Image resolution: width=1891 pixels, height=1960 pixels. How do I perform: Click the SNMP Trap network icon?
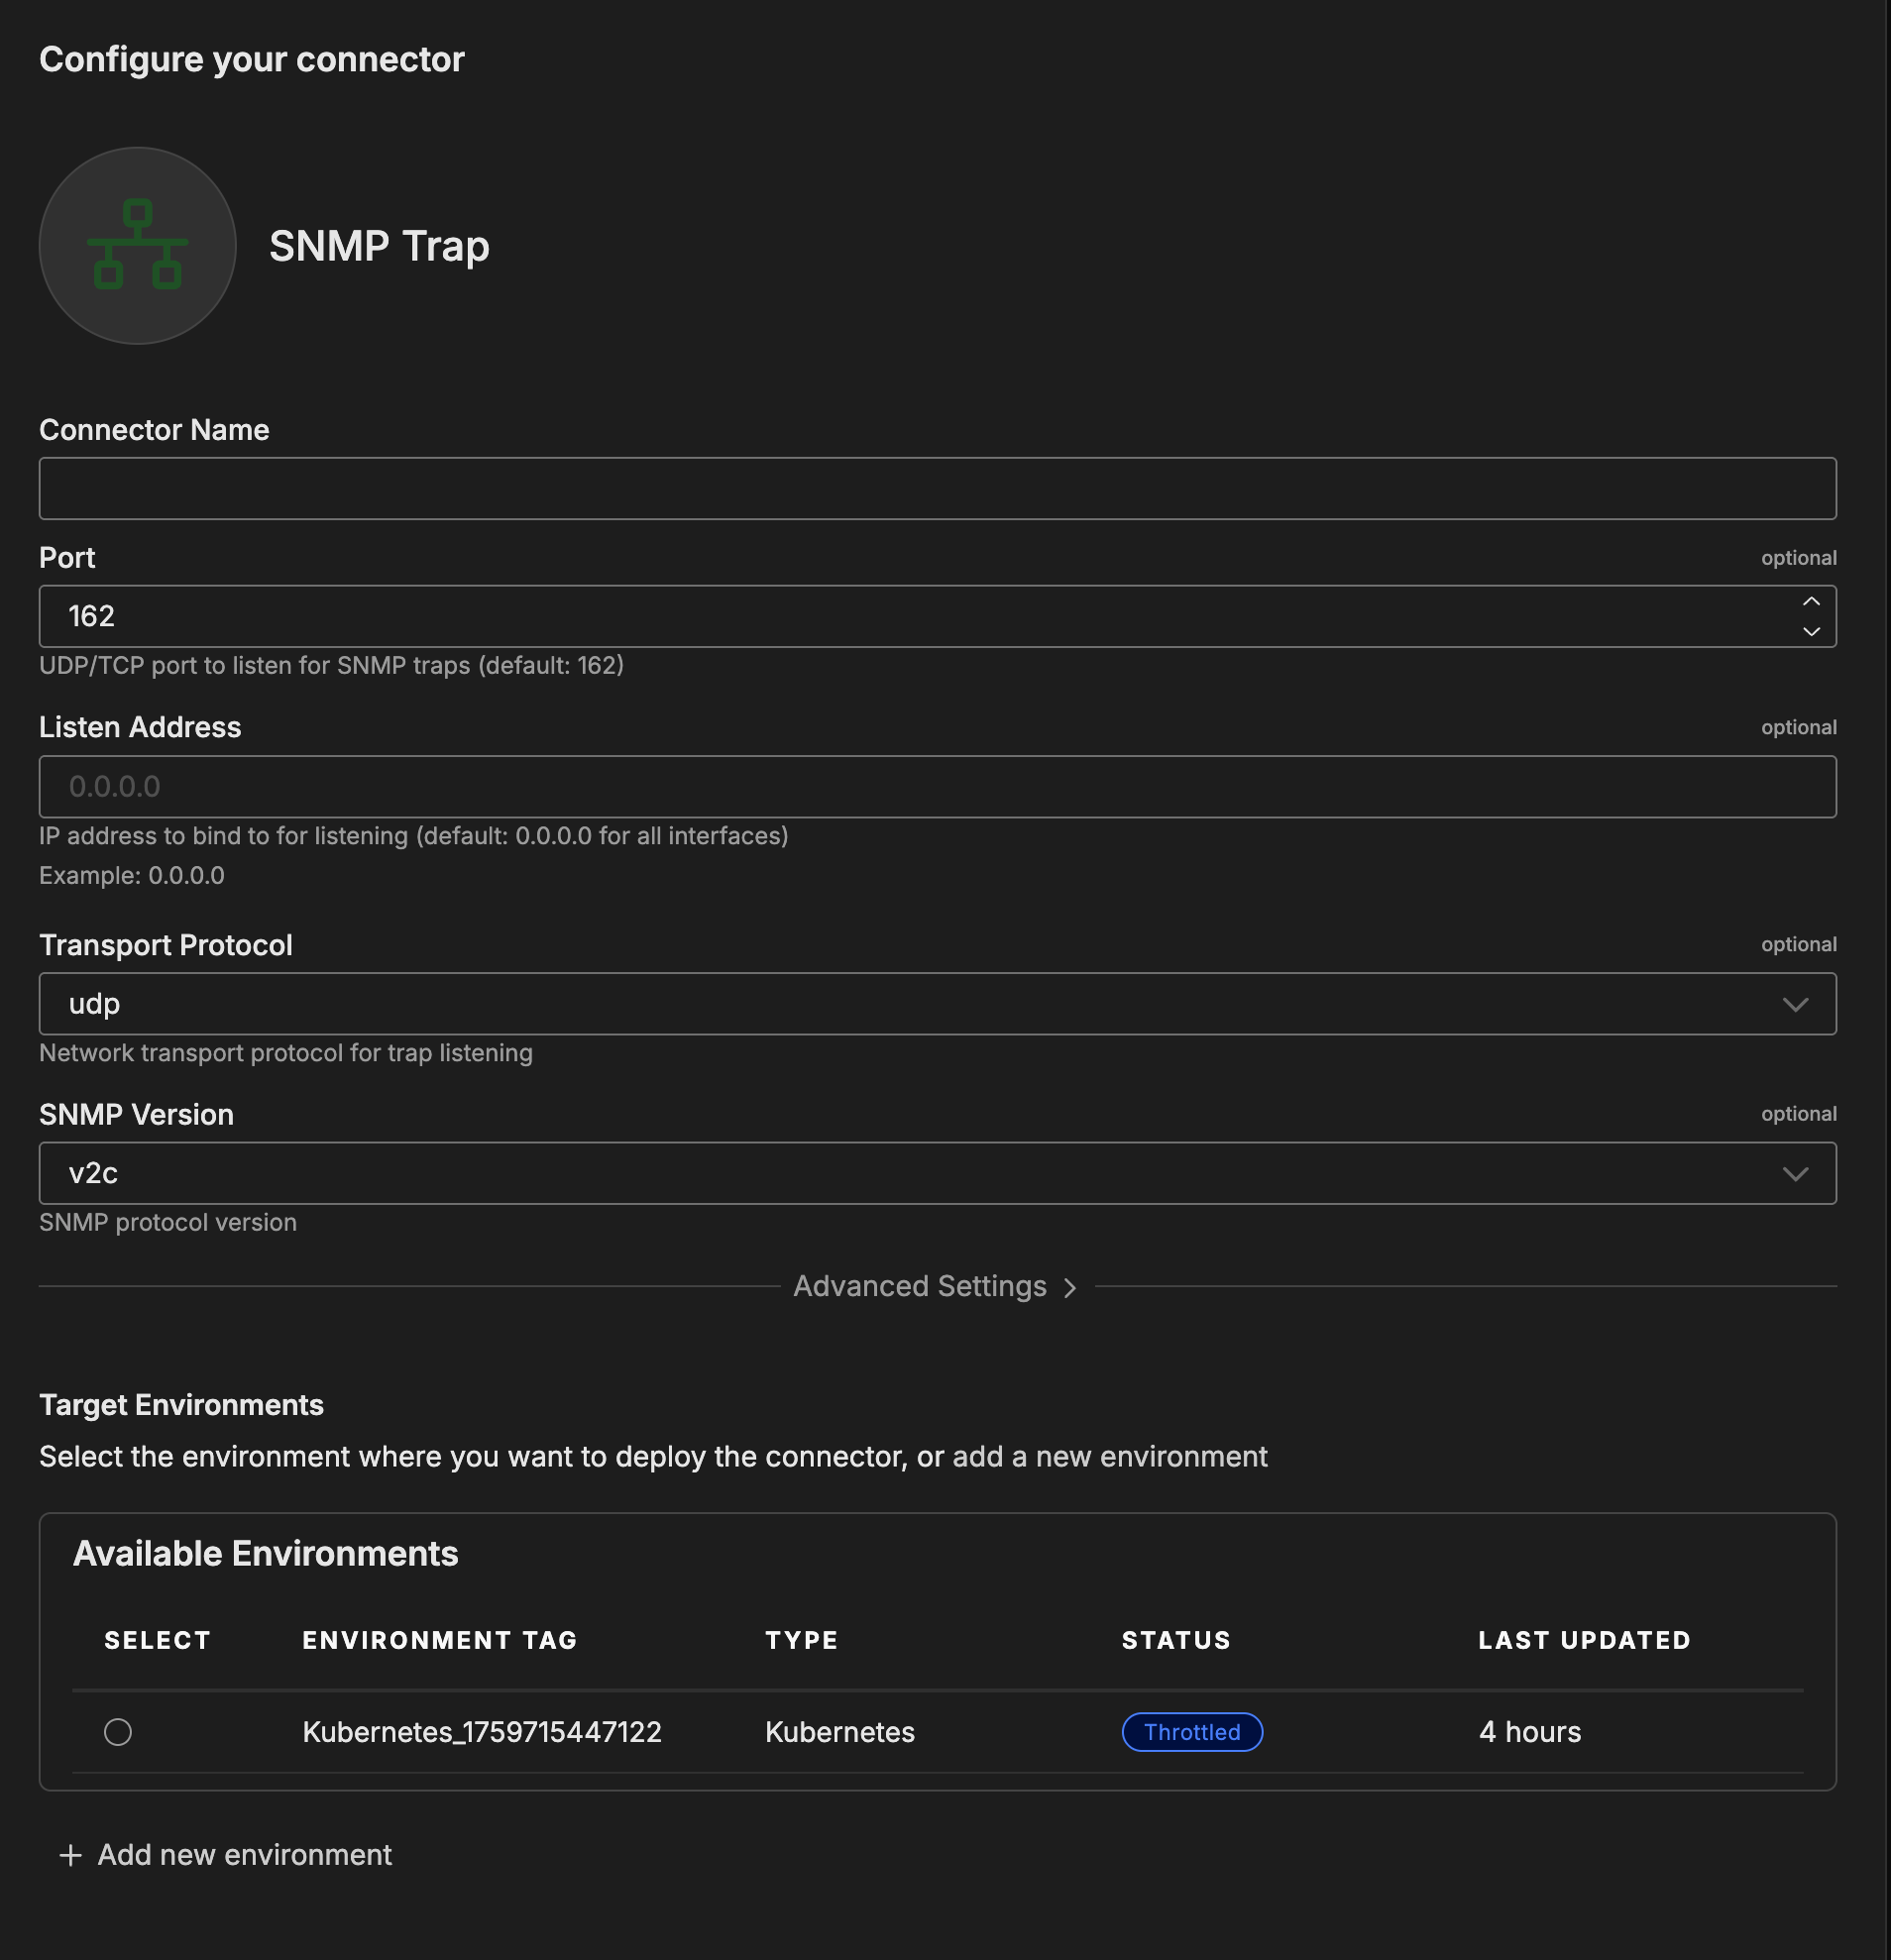[137, 246]
